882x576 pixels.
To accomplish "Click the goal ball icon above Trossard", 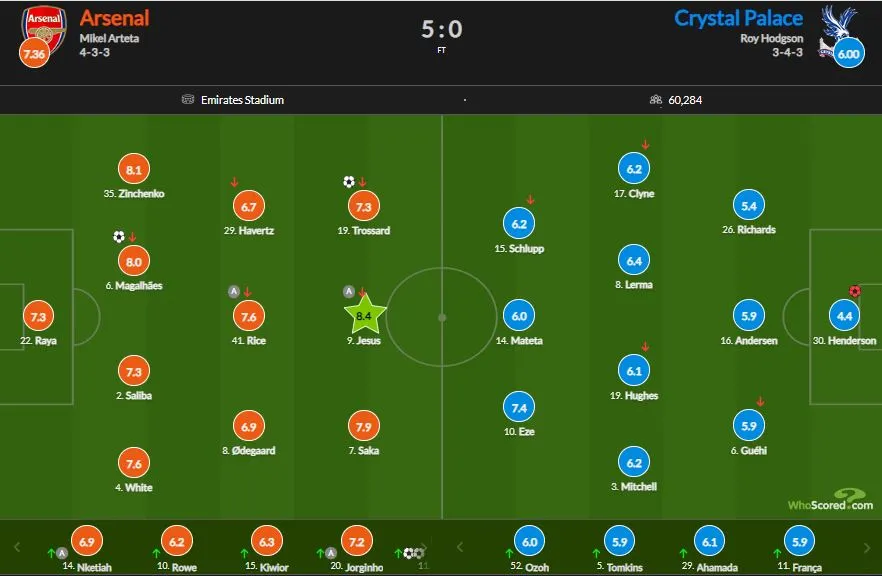I will (x=348, y=182).
